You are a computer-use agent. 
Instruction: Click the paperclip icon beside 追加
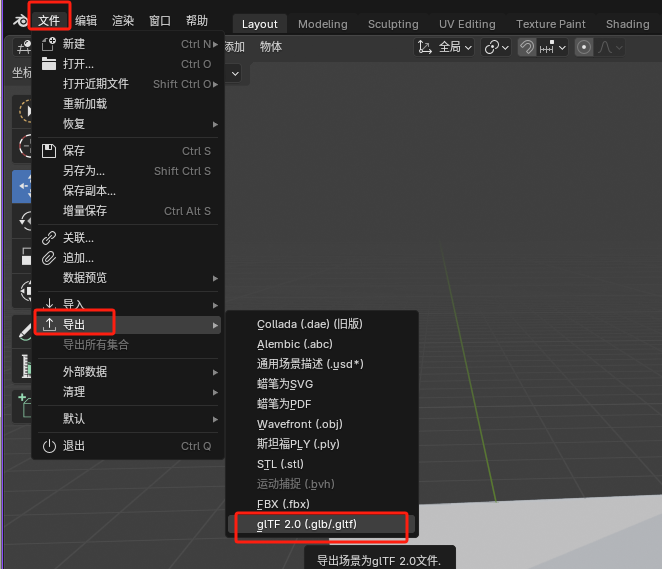(49, 258)
